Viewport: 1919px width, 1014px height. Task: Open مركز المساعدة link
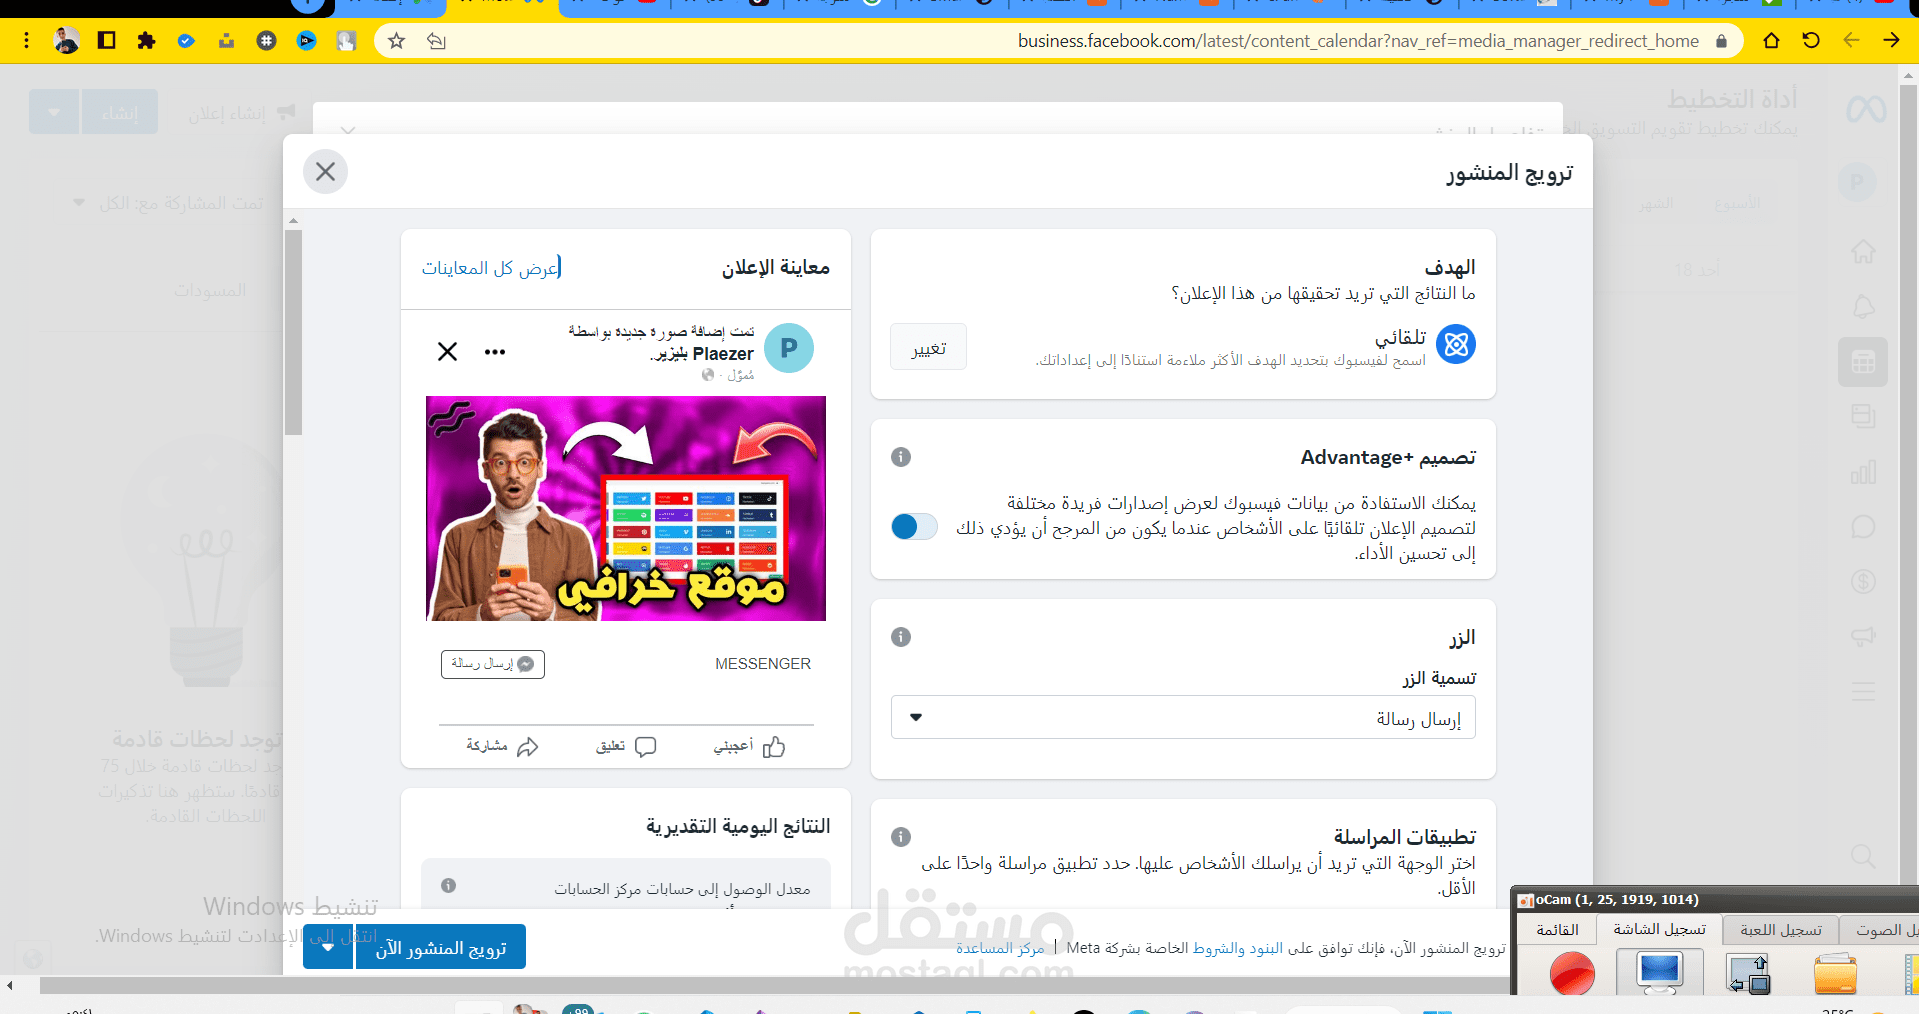[1000, 948]
